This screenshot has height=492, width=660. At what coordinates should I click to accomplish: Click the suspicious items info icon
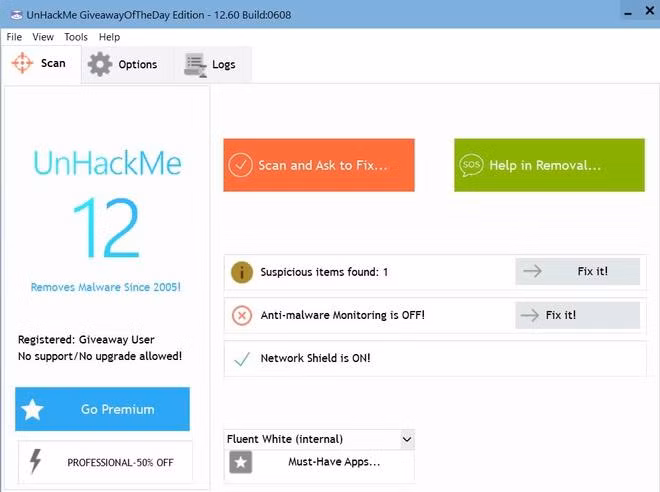coord(241,272)
